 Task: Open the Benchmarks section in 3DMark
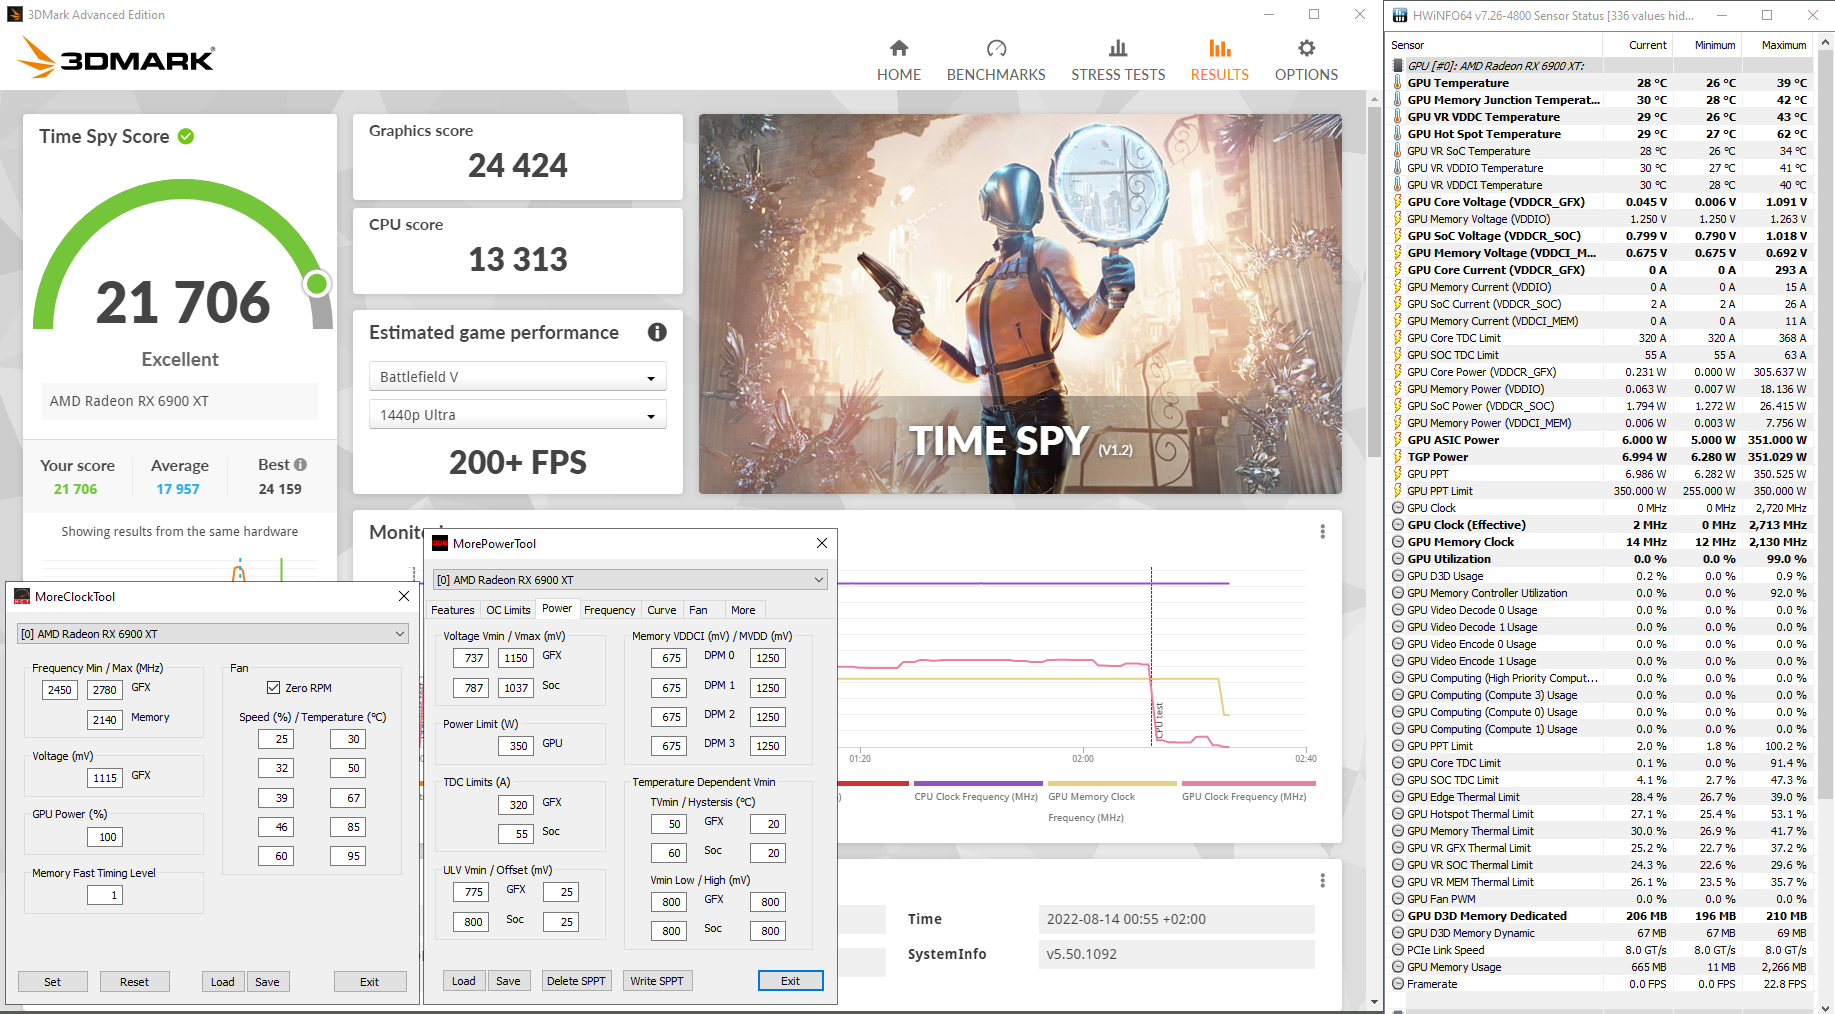pos(996,60)
